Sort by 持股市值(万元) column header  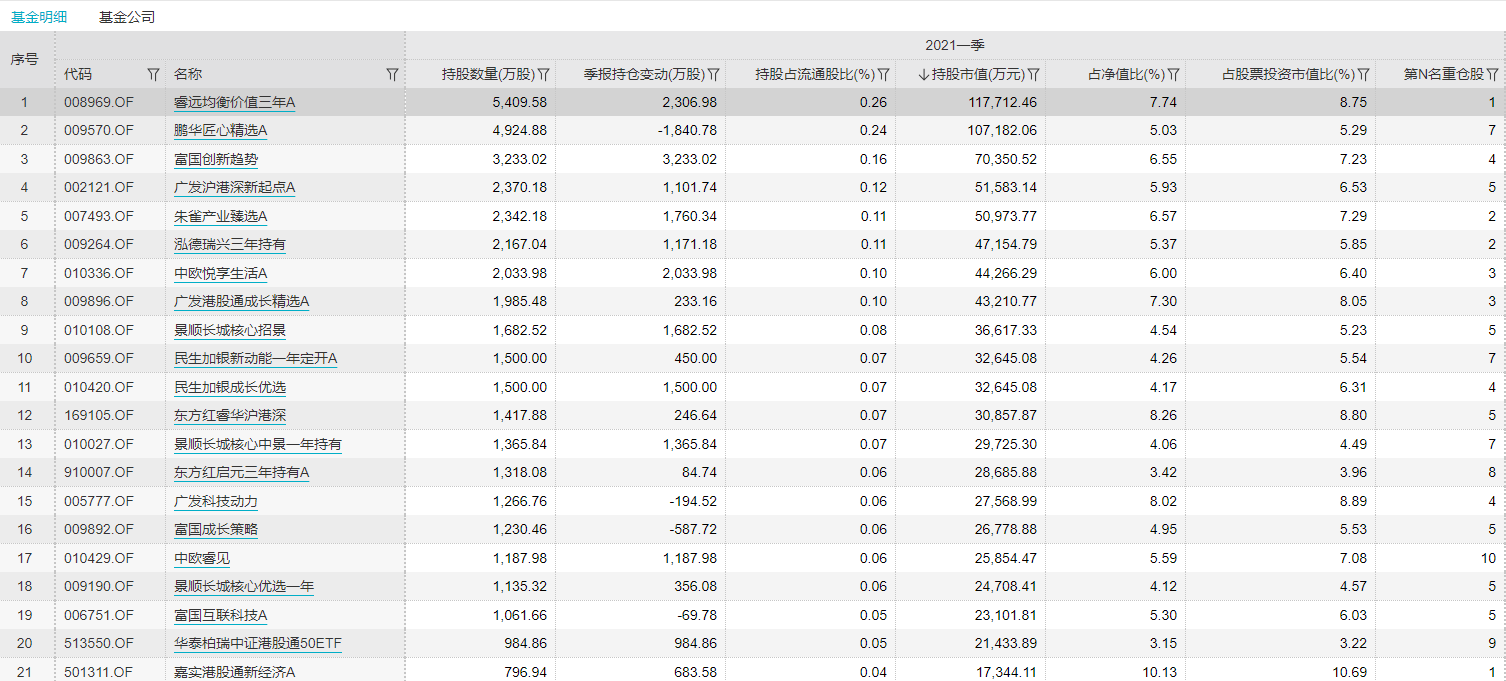pos(979,74)
